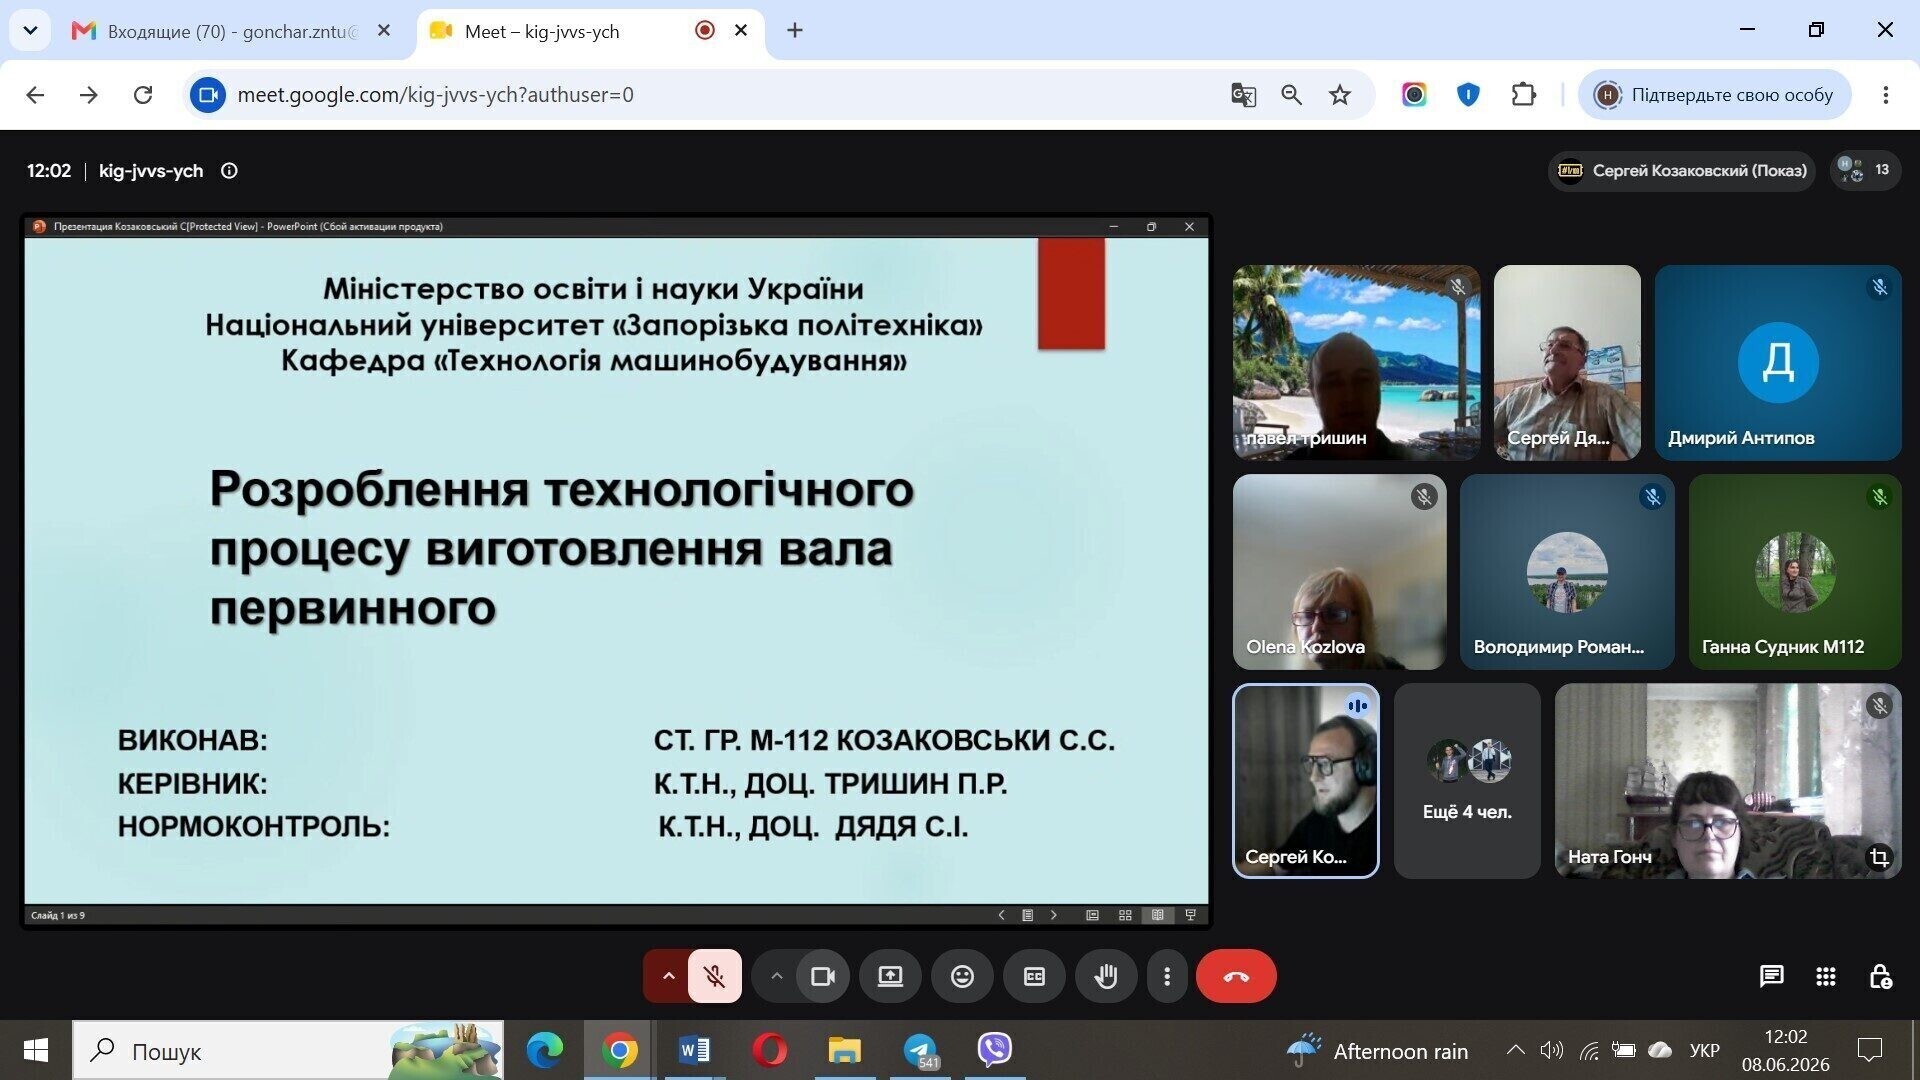Open camera video settings chevron
The image size is (1920, 1080).
776,976
